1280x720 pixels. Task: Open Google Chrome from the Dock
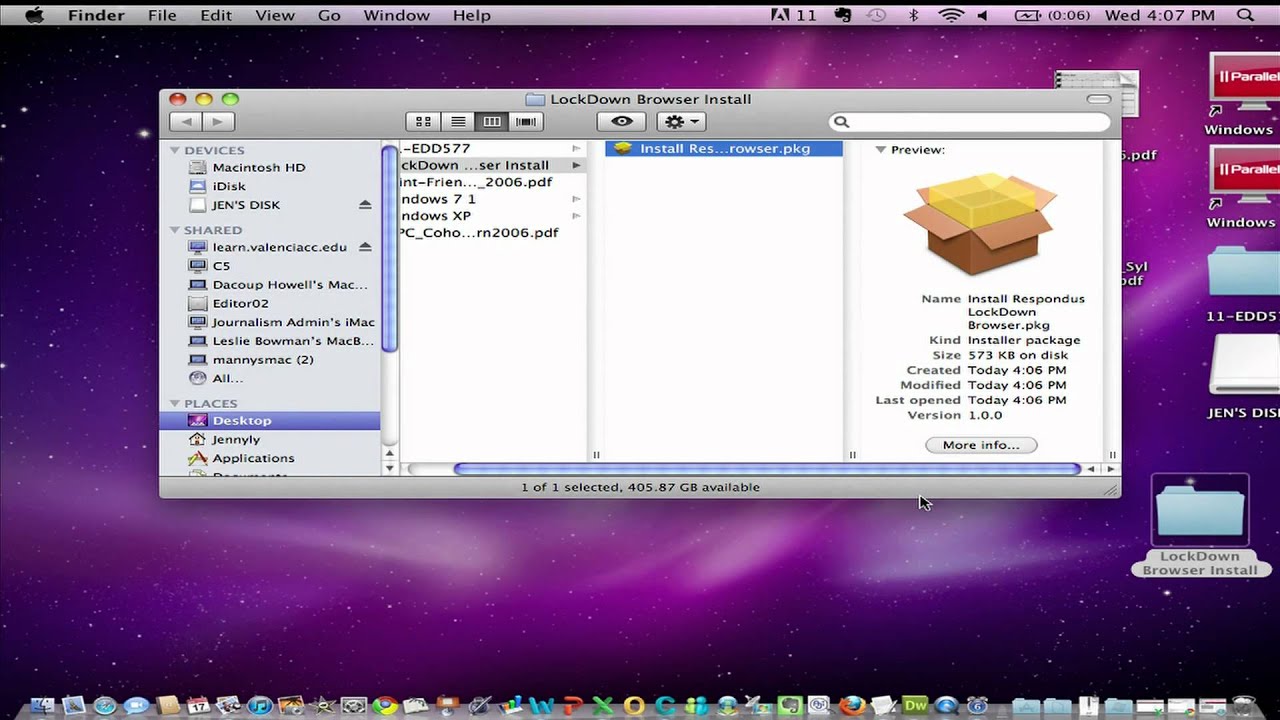coord(384,706)
